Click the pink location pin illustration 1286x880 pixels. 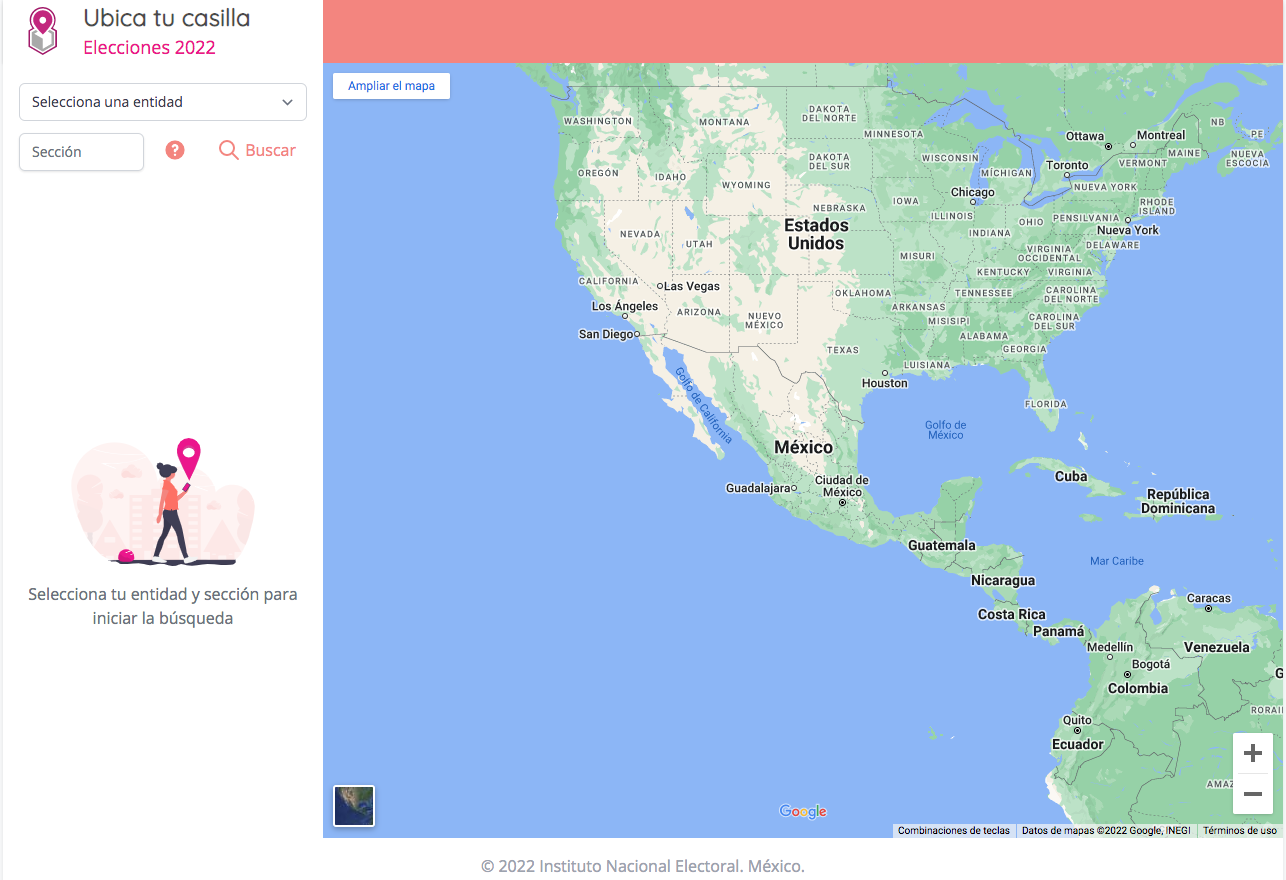(188, 458)
